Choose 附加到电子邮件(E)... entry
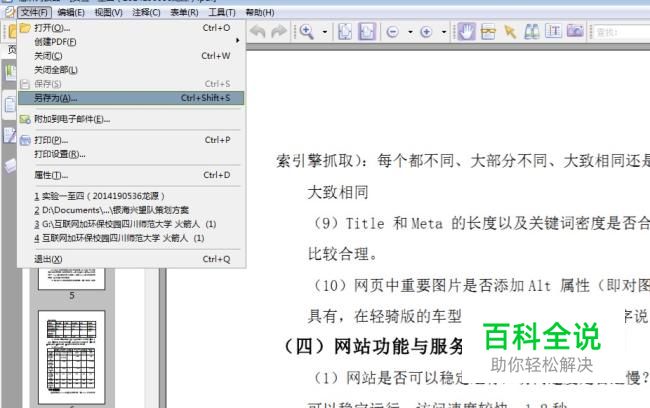650x408 pixels. 131,119
